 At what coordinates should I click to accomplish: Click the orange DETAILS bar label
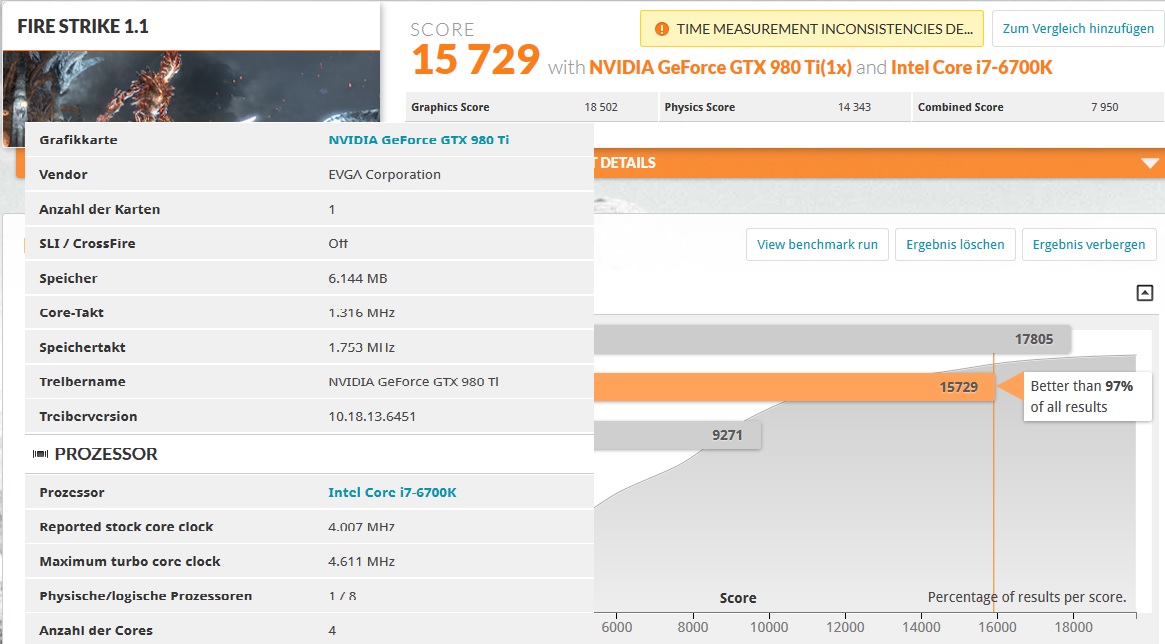[x=628, y=163]
